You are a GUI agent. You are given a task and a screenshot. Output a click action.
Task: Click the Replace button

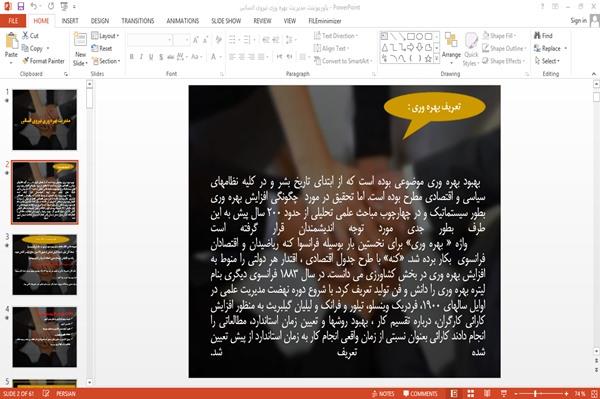point(550,48)
